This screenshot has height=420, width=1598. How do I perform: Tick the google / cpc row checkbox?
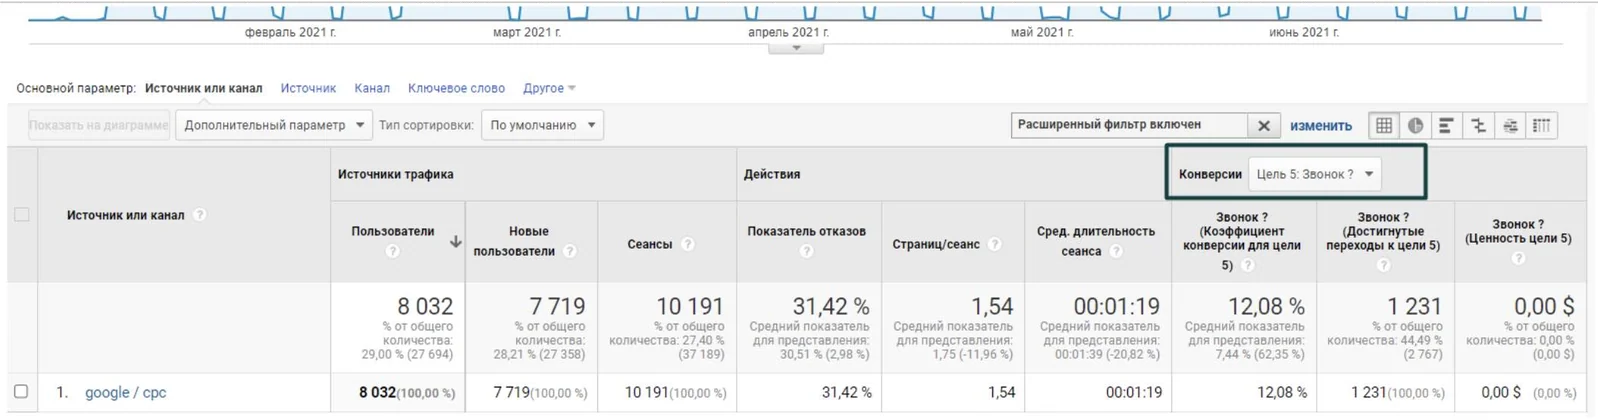click(x=21, y=392)
